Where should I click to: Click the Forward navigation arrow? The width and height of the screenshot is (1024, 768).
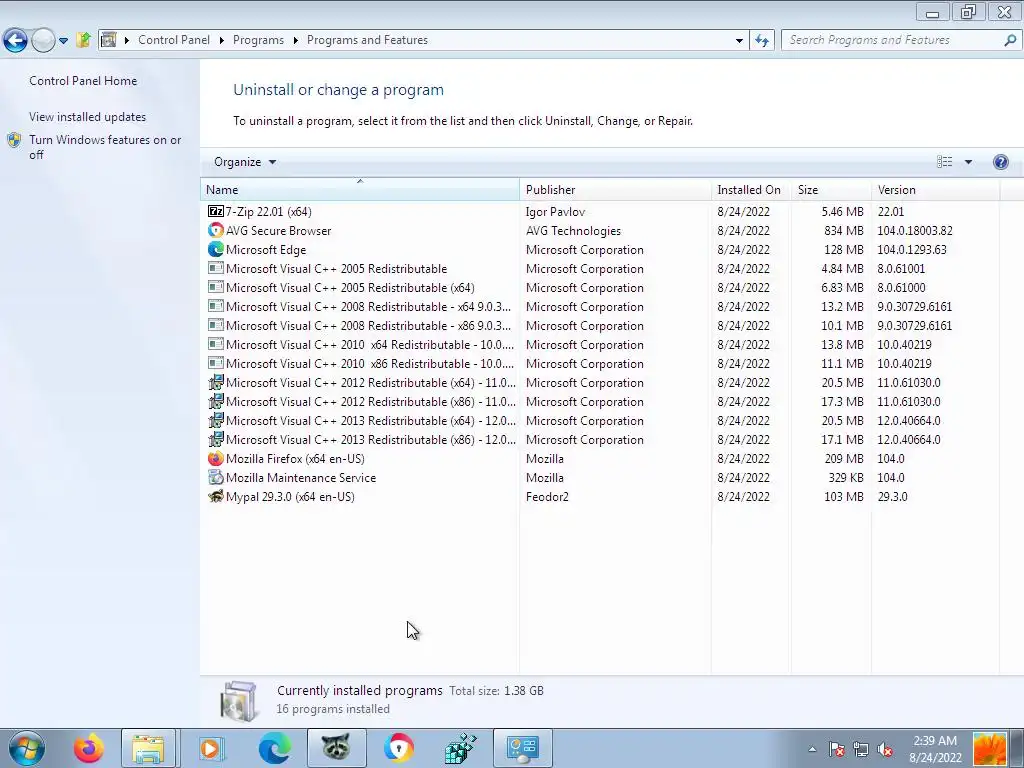pyautogui.click(x=43, y=40)
